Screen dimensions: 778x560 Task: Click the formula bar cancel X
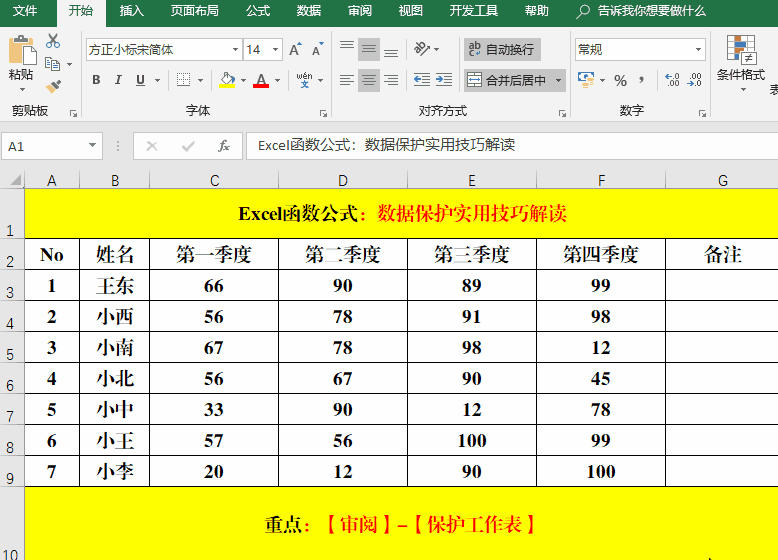(152, 146)
